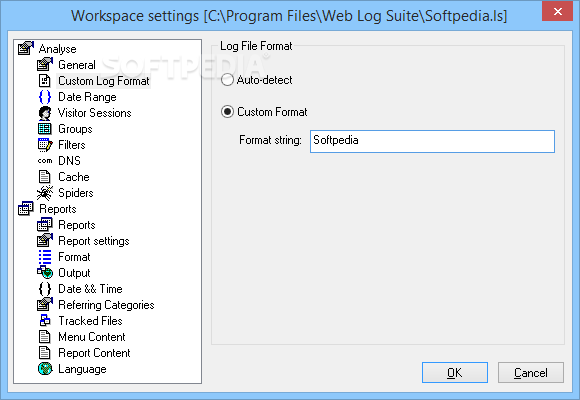The height and width of the screenshot is (400, 580).
Task: Open the Analyse root tree node
Action: click(57, 49)
